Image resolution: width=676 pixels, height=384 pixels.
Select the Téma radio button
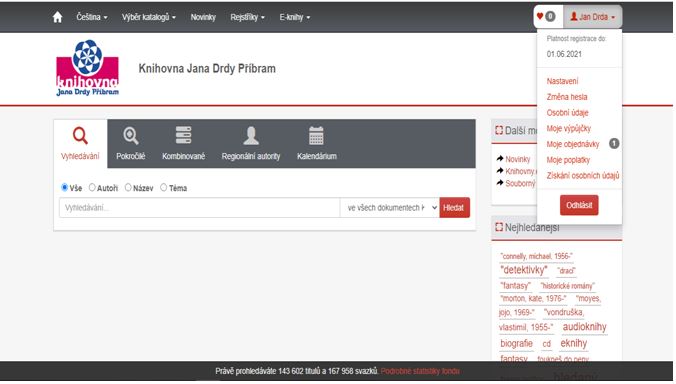[x=163, y=187]
